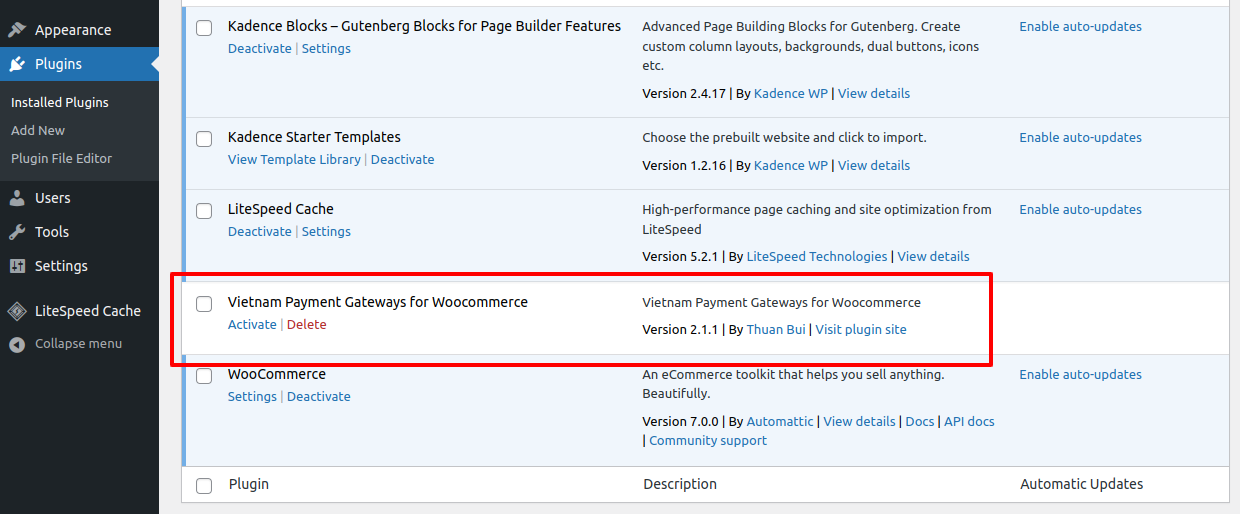The height and width of the screenshot is (514, 1240).
Task: Delete the Vietnam Payment Gateways plugin
Action: [x=306, y=325]
